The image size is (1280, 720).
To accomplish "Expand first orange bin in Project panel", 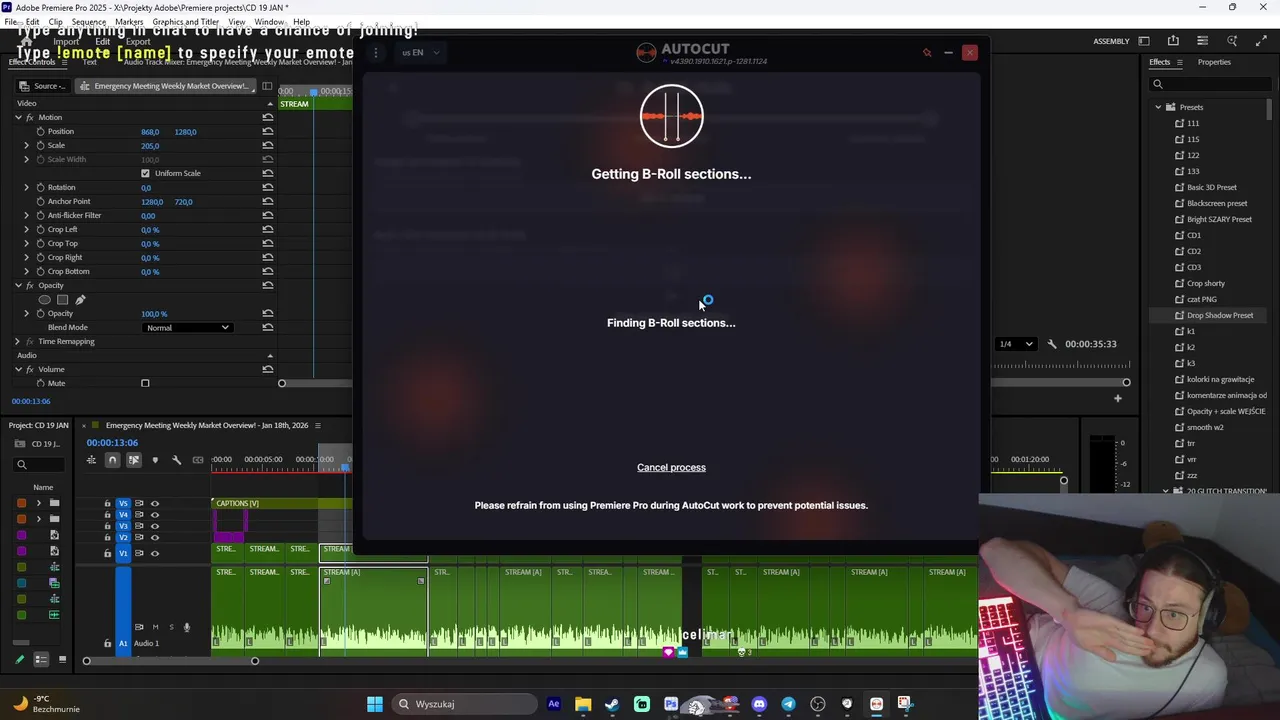I will [39, 503].
